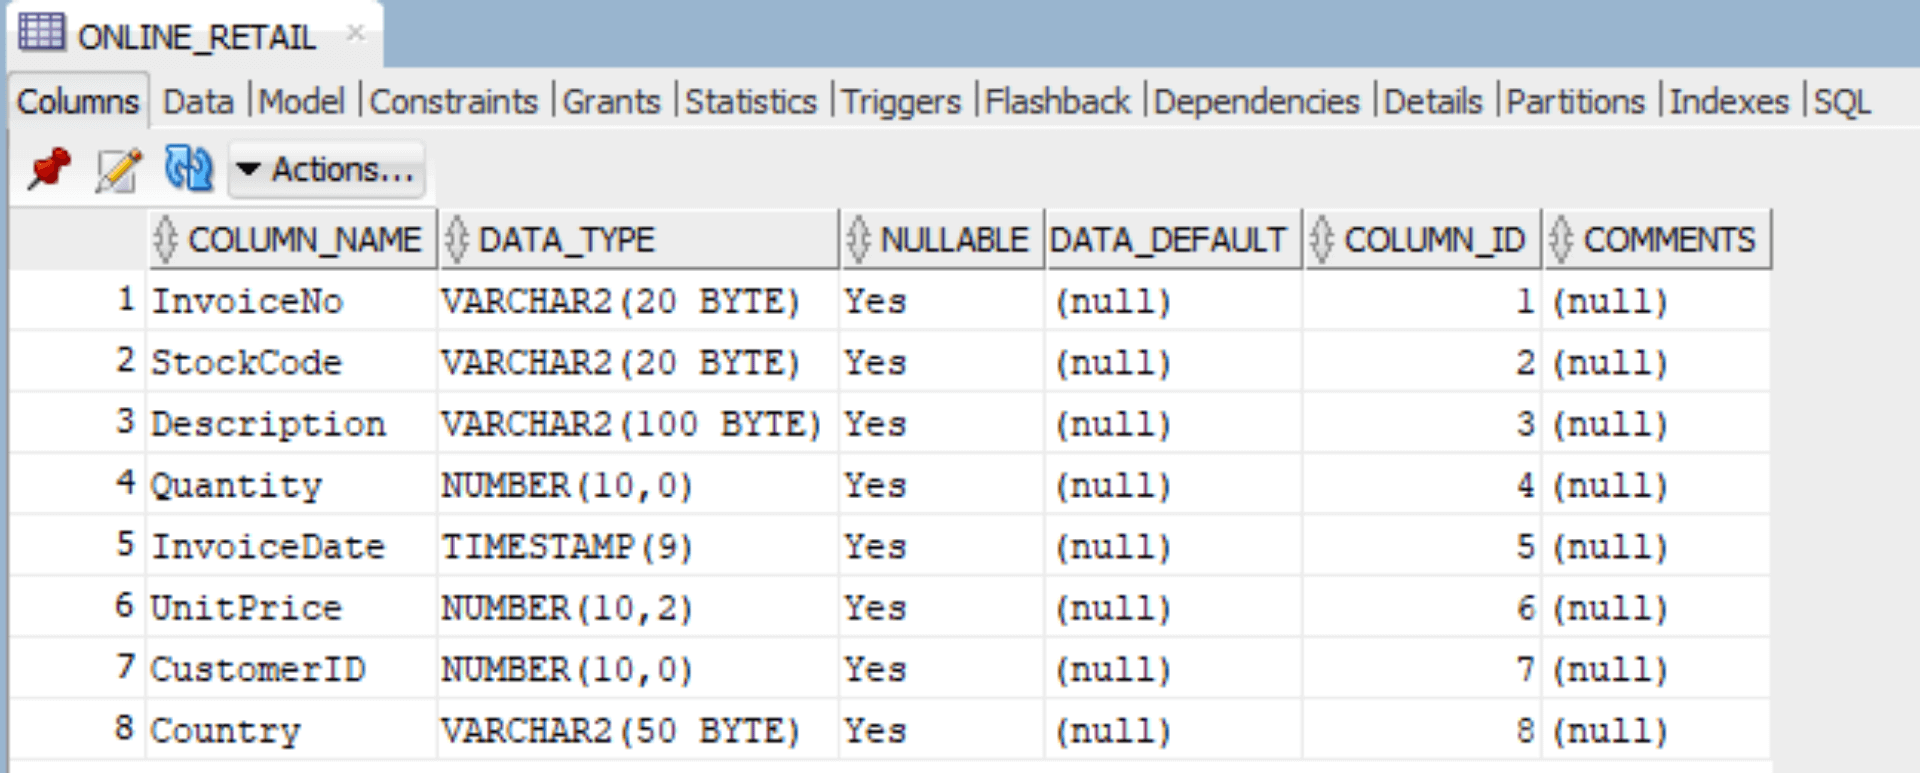1920x773 pixels.
Task: Click the sort icon on COLUMN_NAME header
Action: (165, 239)
